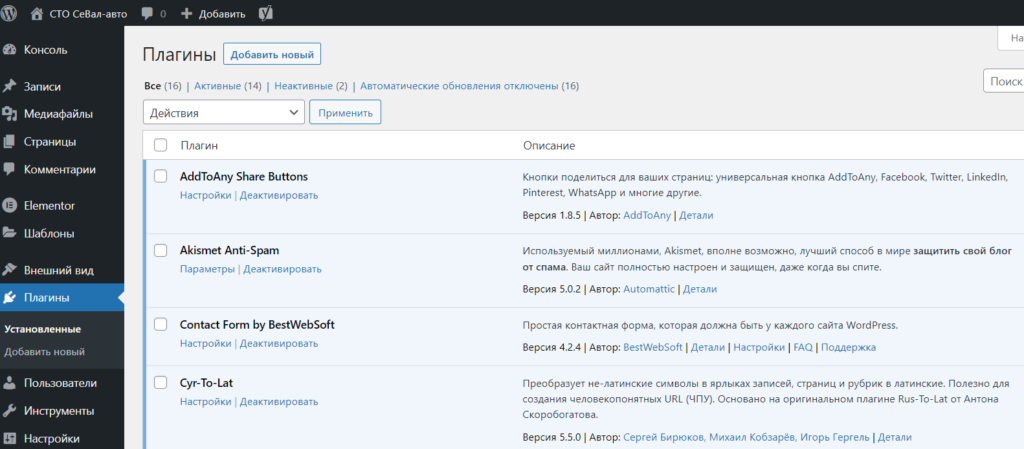Click the Плагины plug icon in sidebar

[x=9, y=298]
